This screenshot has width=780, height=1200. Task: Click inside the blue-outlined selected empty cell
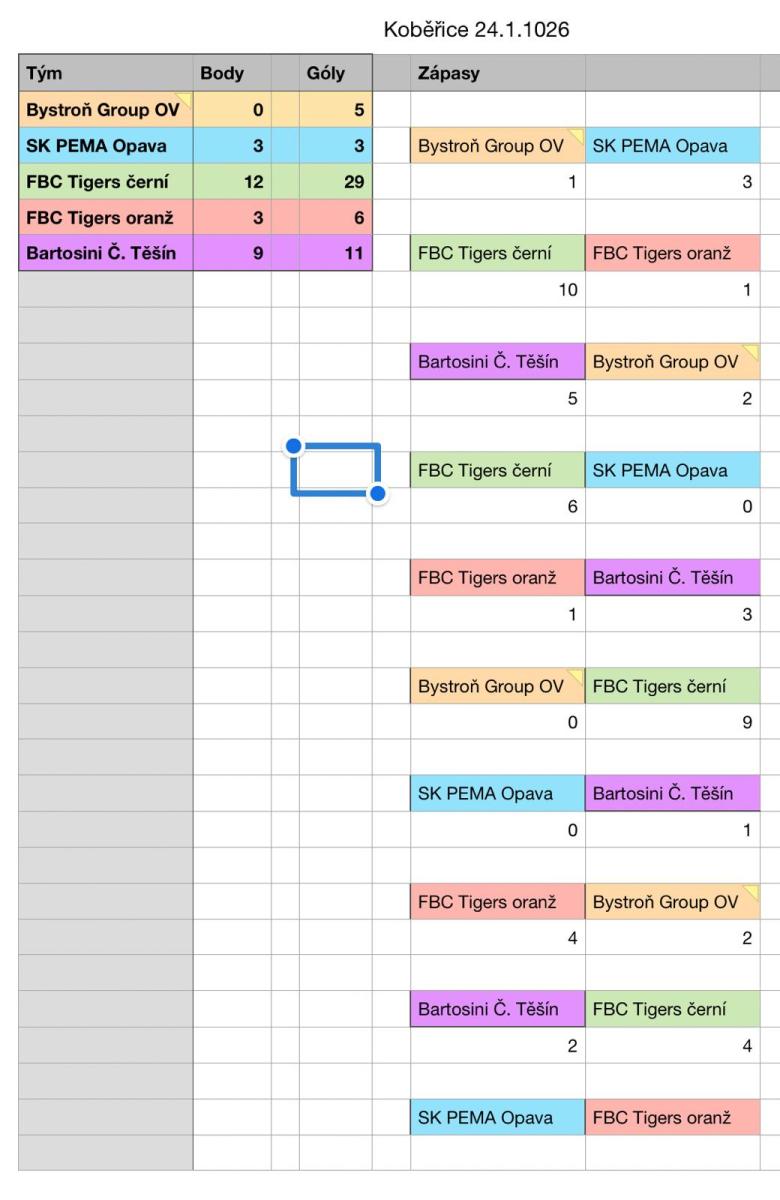pos(335,469)
